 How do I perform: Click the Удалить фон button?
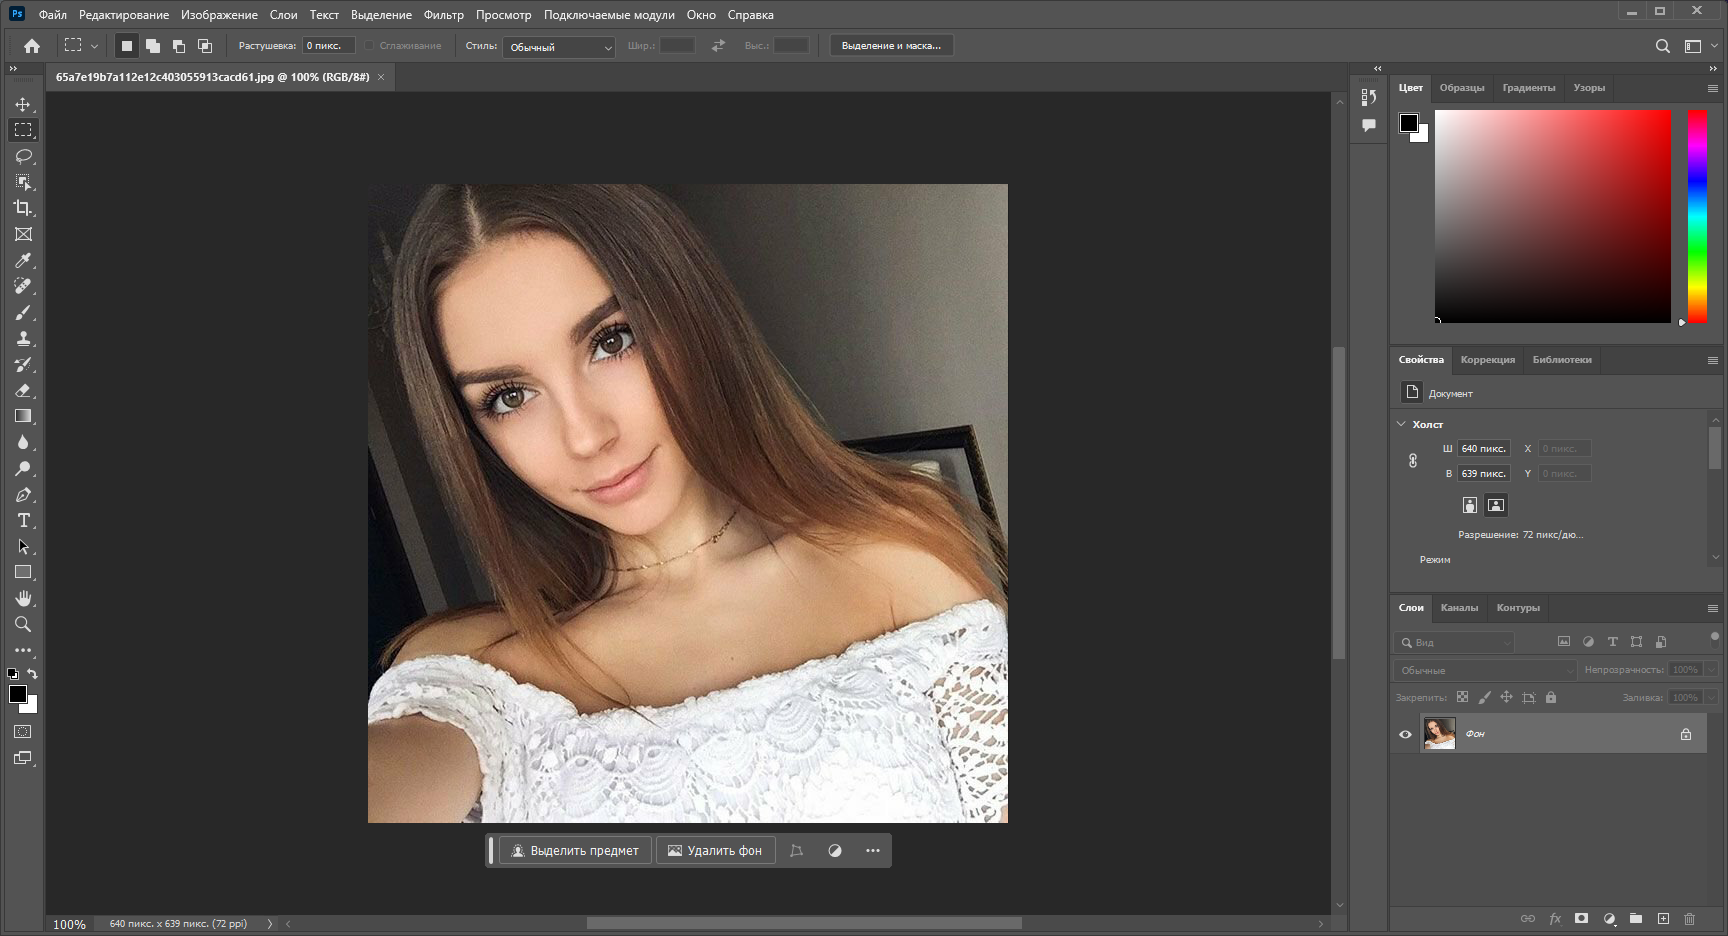coord(715,850)
